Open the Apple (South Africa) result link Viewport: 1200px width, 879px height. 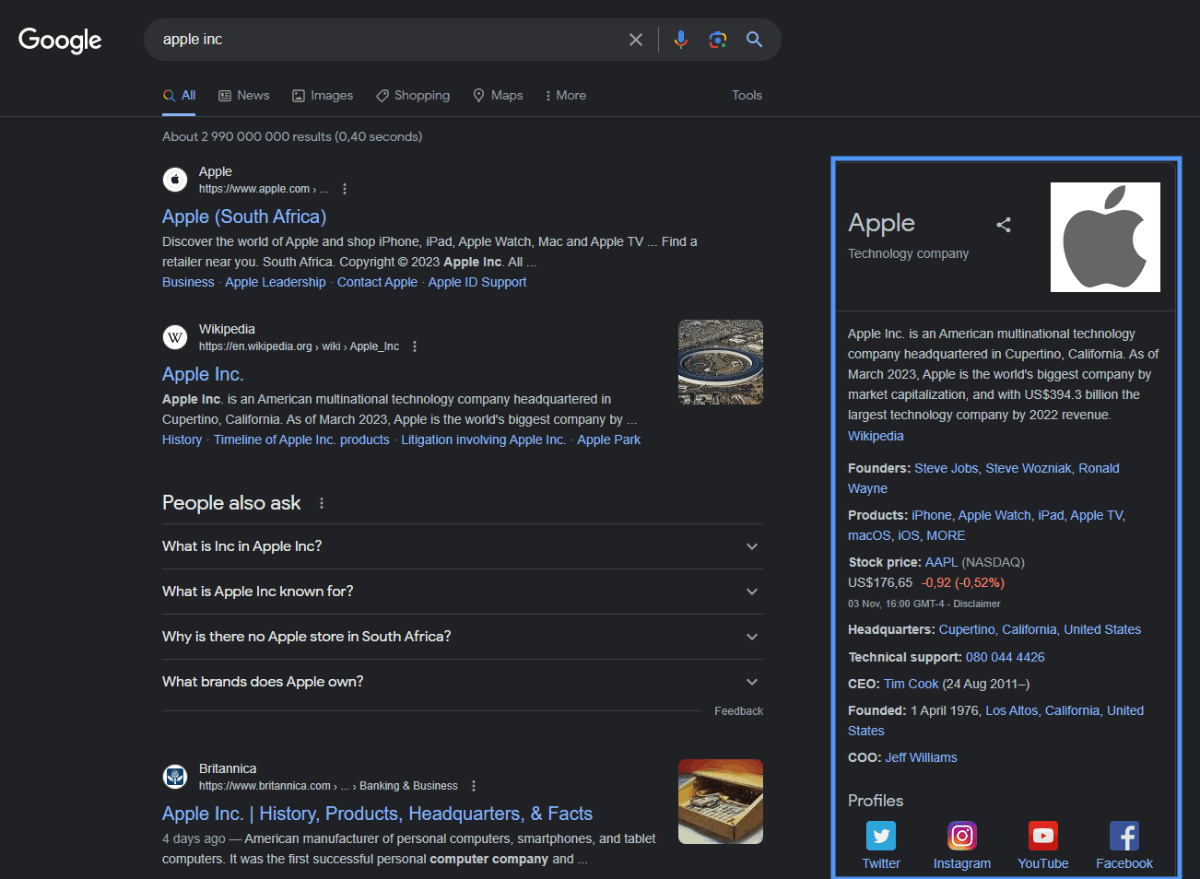pyautogui.click(x=244, y=216)
